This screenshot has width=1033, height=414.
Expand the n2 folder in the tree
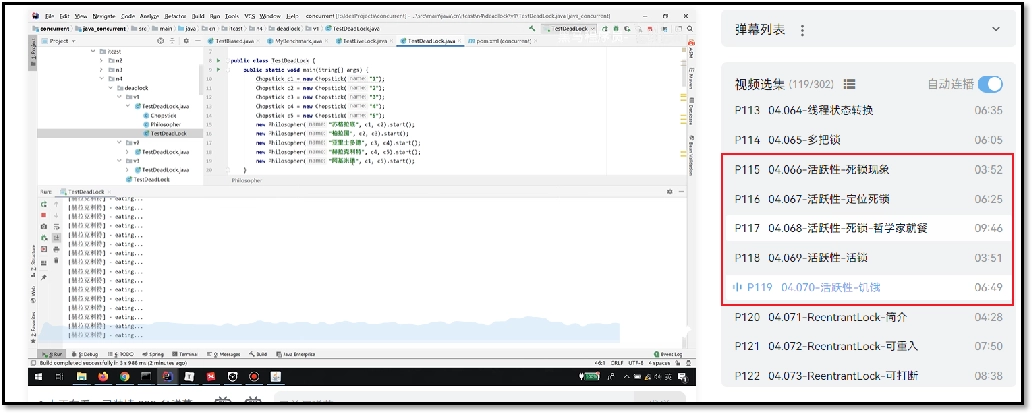(101, 60)
